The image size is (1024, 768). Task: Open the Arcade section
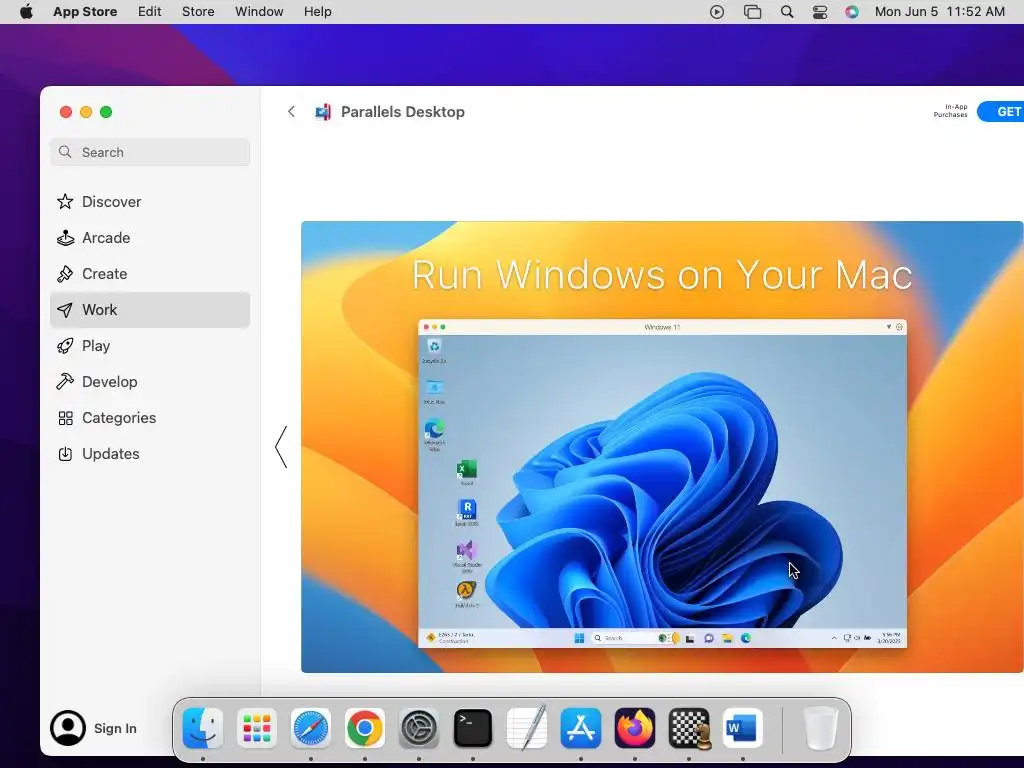click(x=150, y=238)
